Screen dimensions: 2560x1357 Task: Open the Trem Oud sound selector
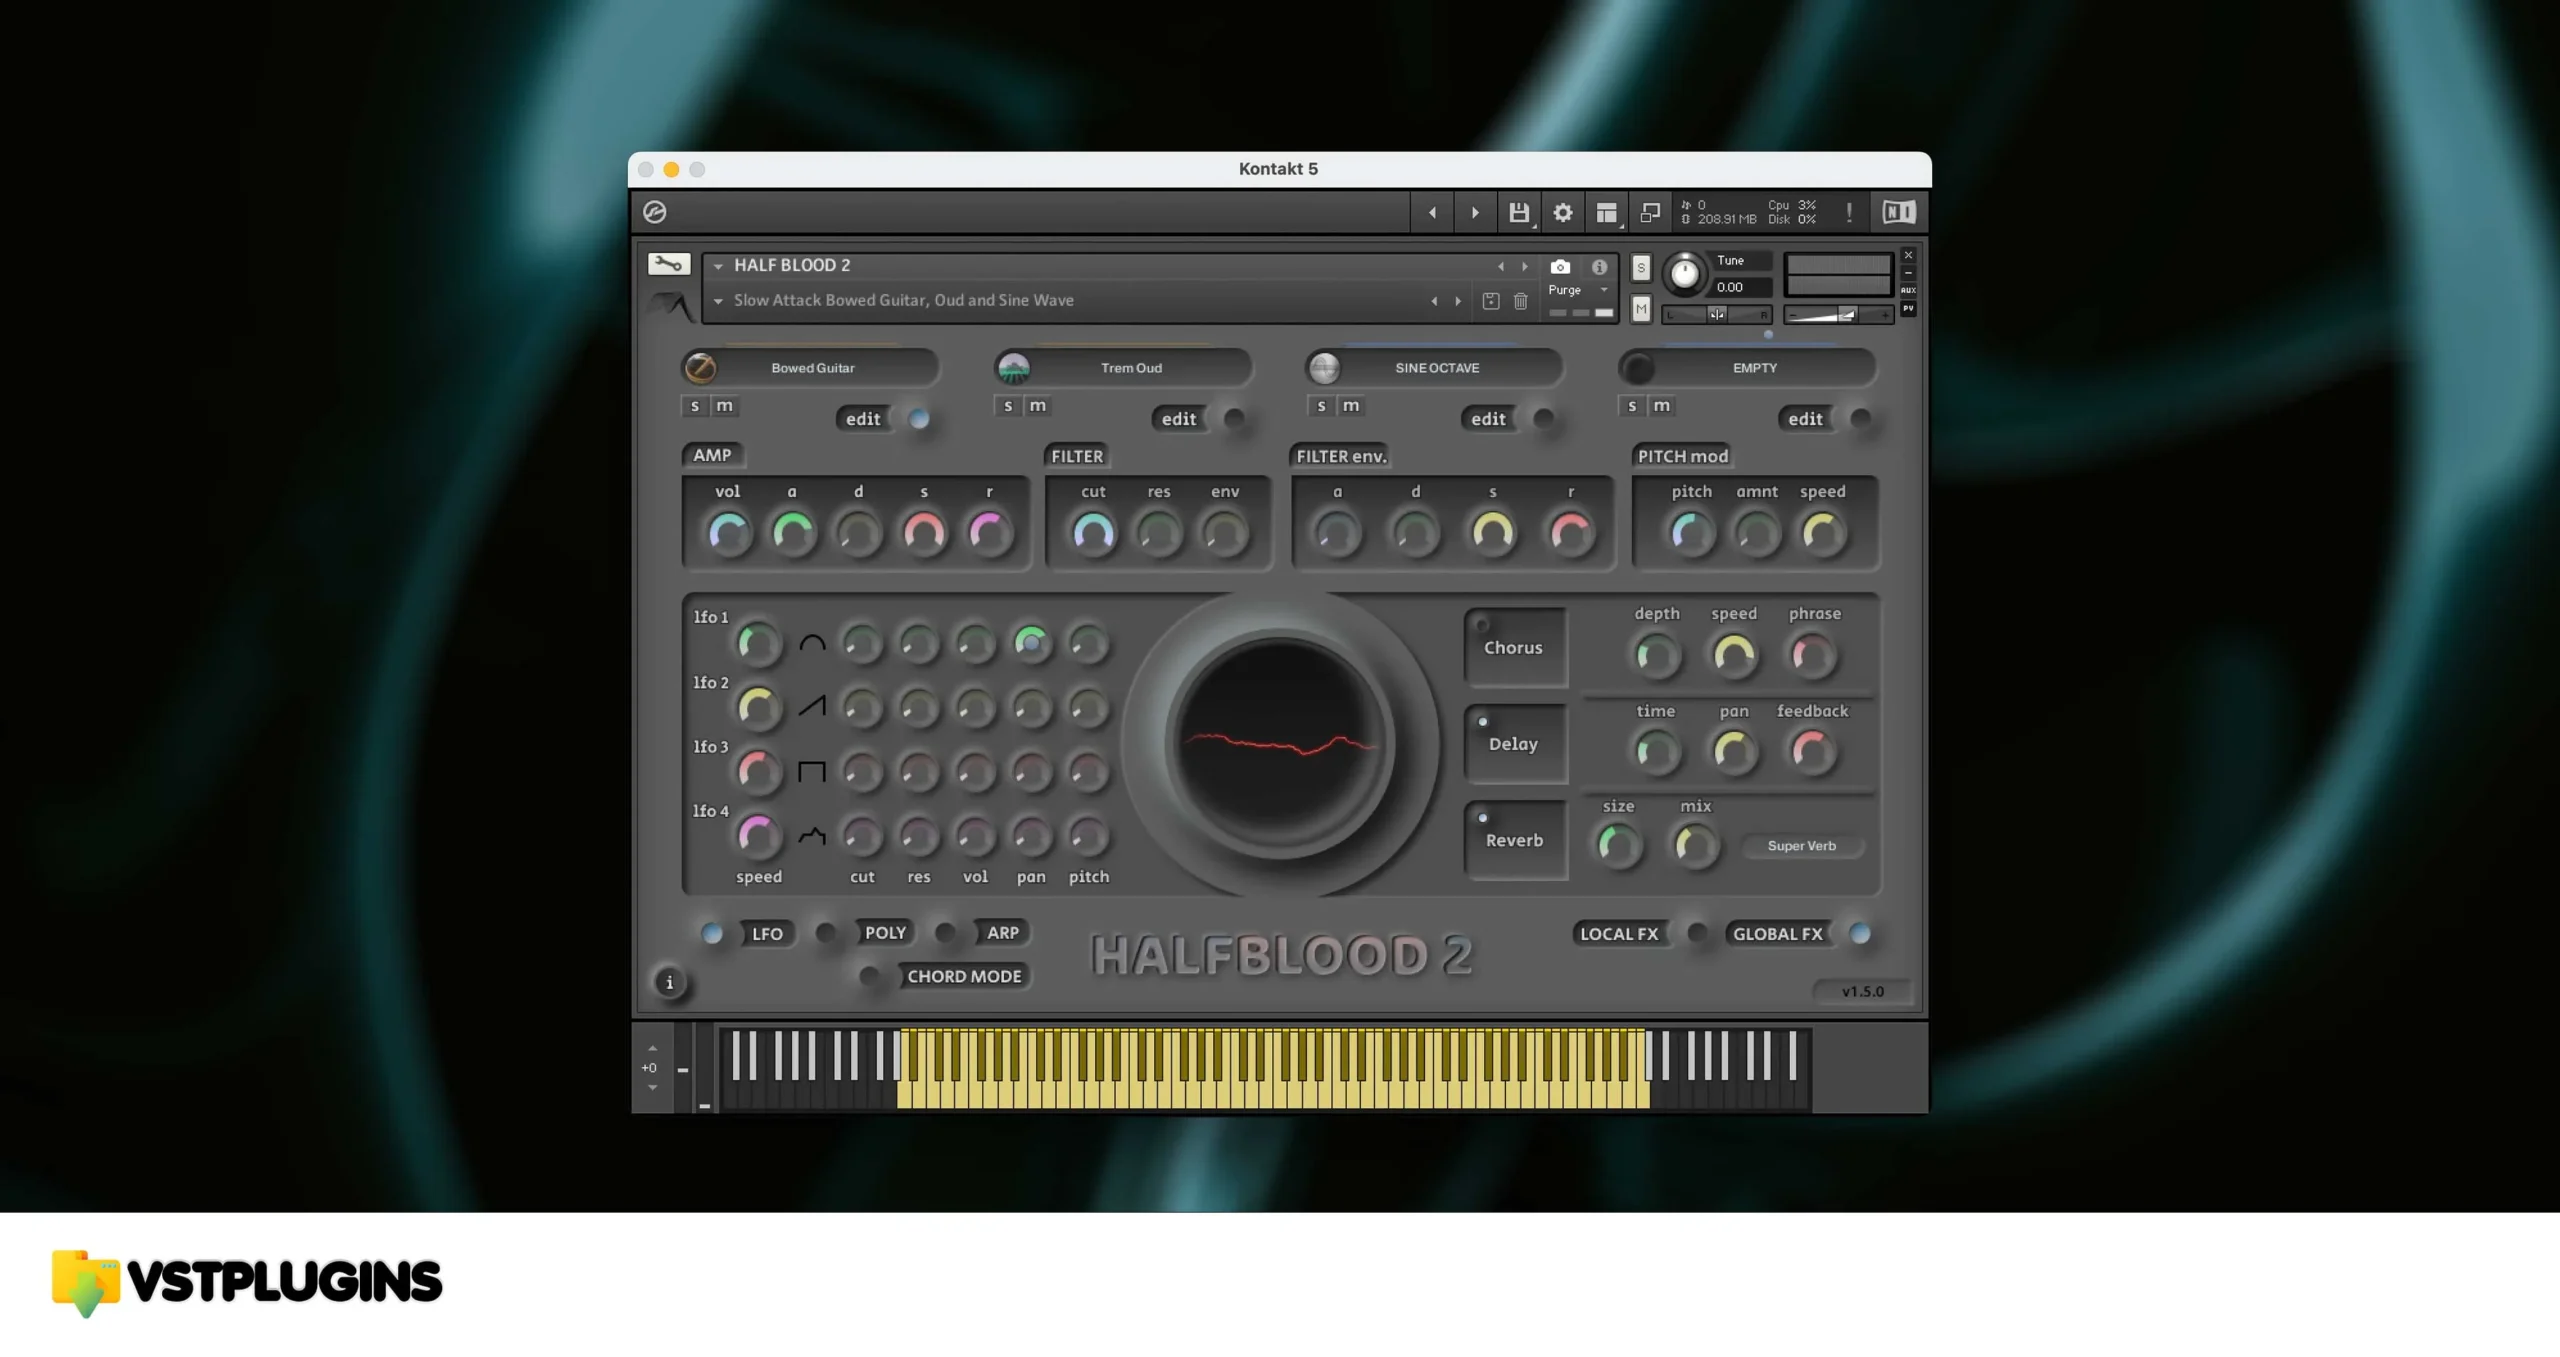pyautogui.click(x=1131, y=368)
